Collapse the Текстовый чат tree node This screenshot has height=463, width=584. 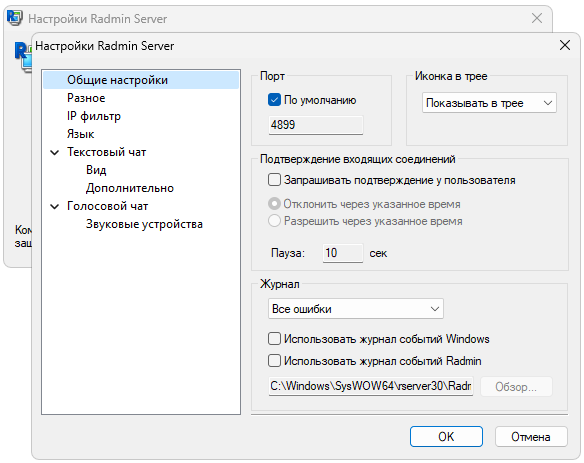tap(54, 152)
